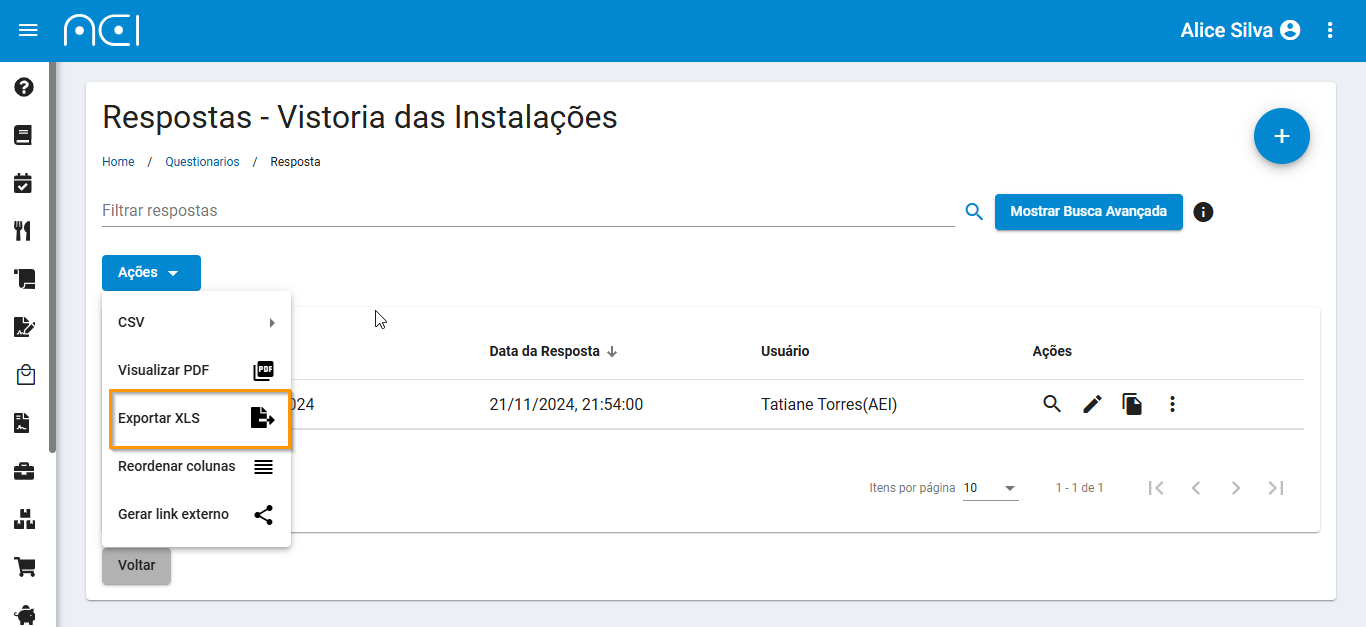This screenshot has width=1366, height=627.
Task: Open the shopping bag sidebar icon
Action: pyautogui.click(x=23, y=375)
